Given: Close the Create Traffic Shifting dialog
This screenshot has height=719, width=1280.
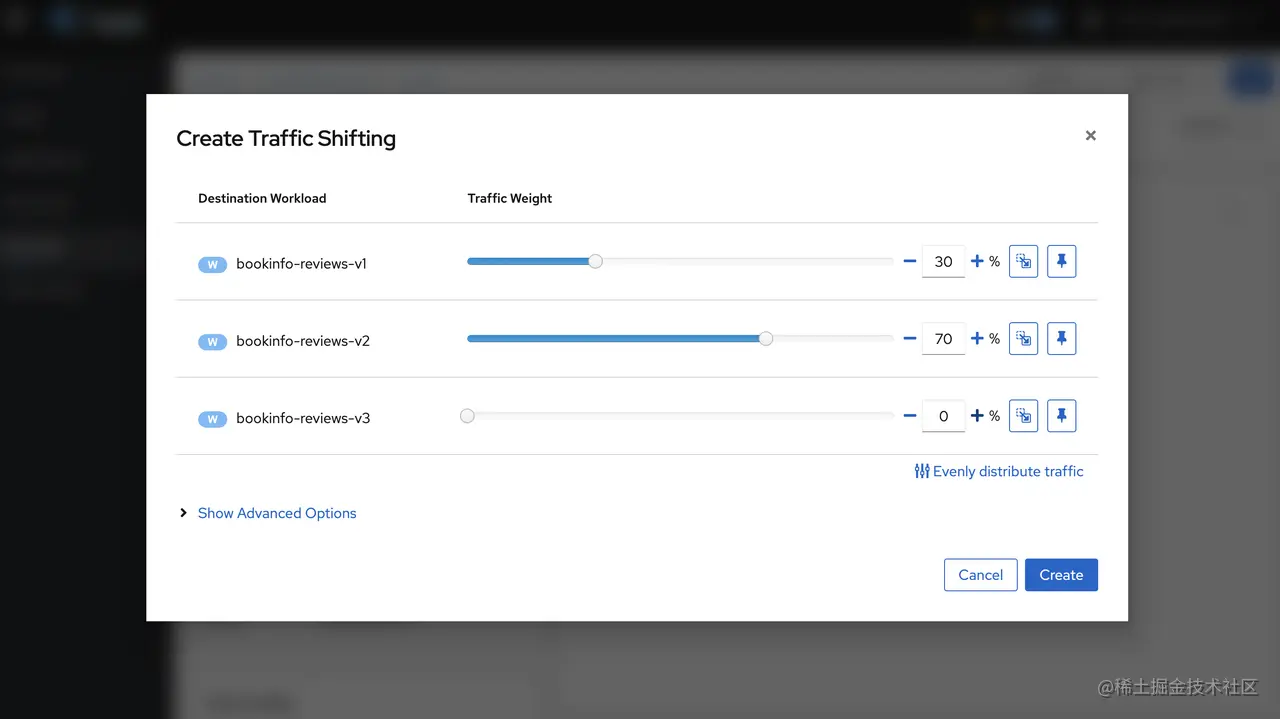Looking at the screenshot, I should point(1090,135).
